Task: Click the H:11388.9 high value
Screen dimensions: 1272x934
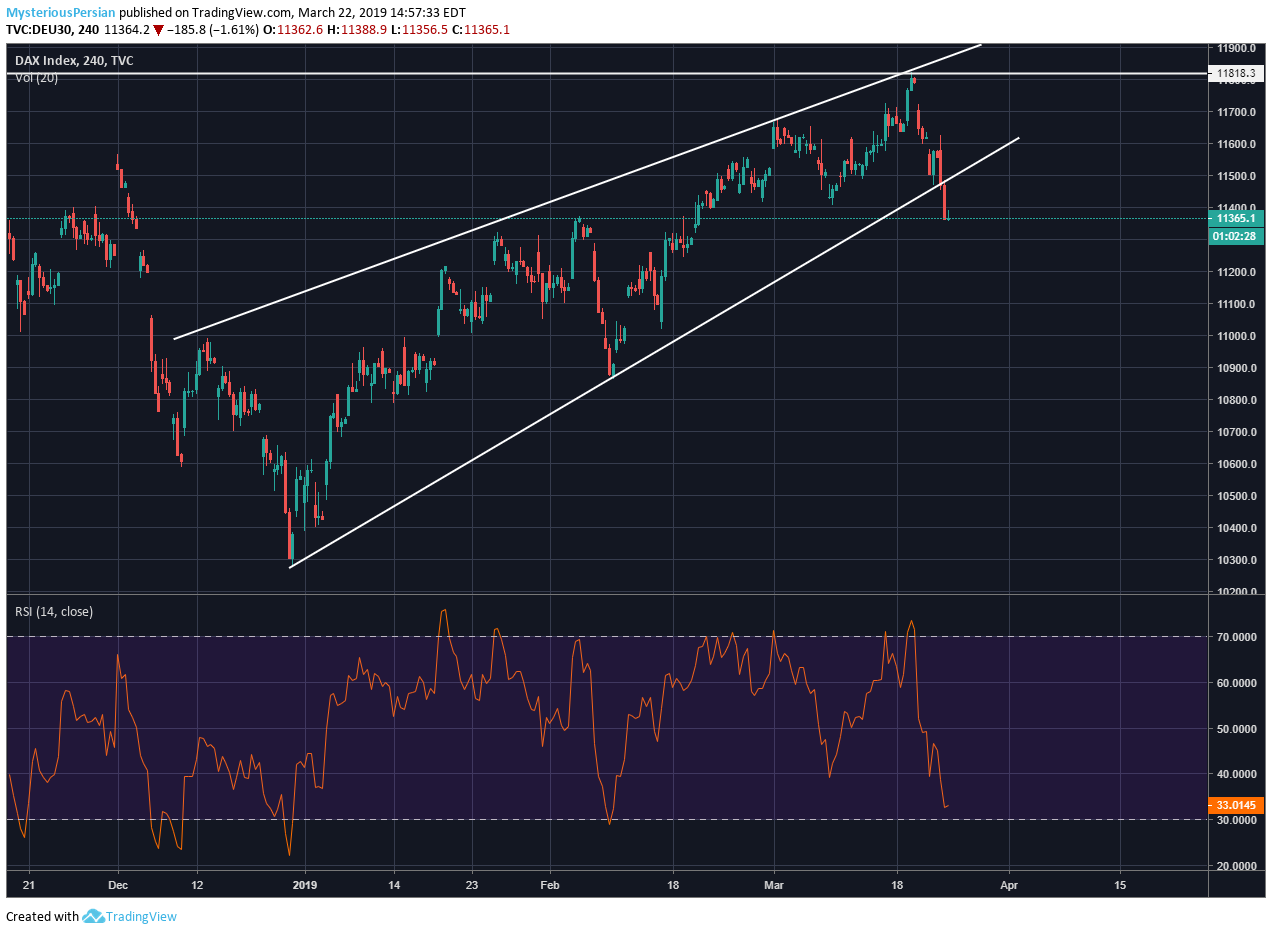Action: (x=355, y=30)
